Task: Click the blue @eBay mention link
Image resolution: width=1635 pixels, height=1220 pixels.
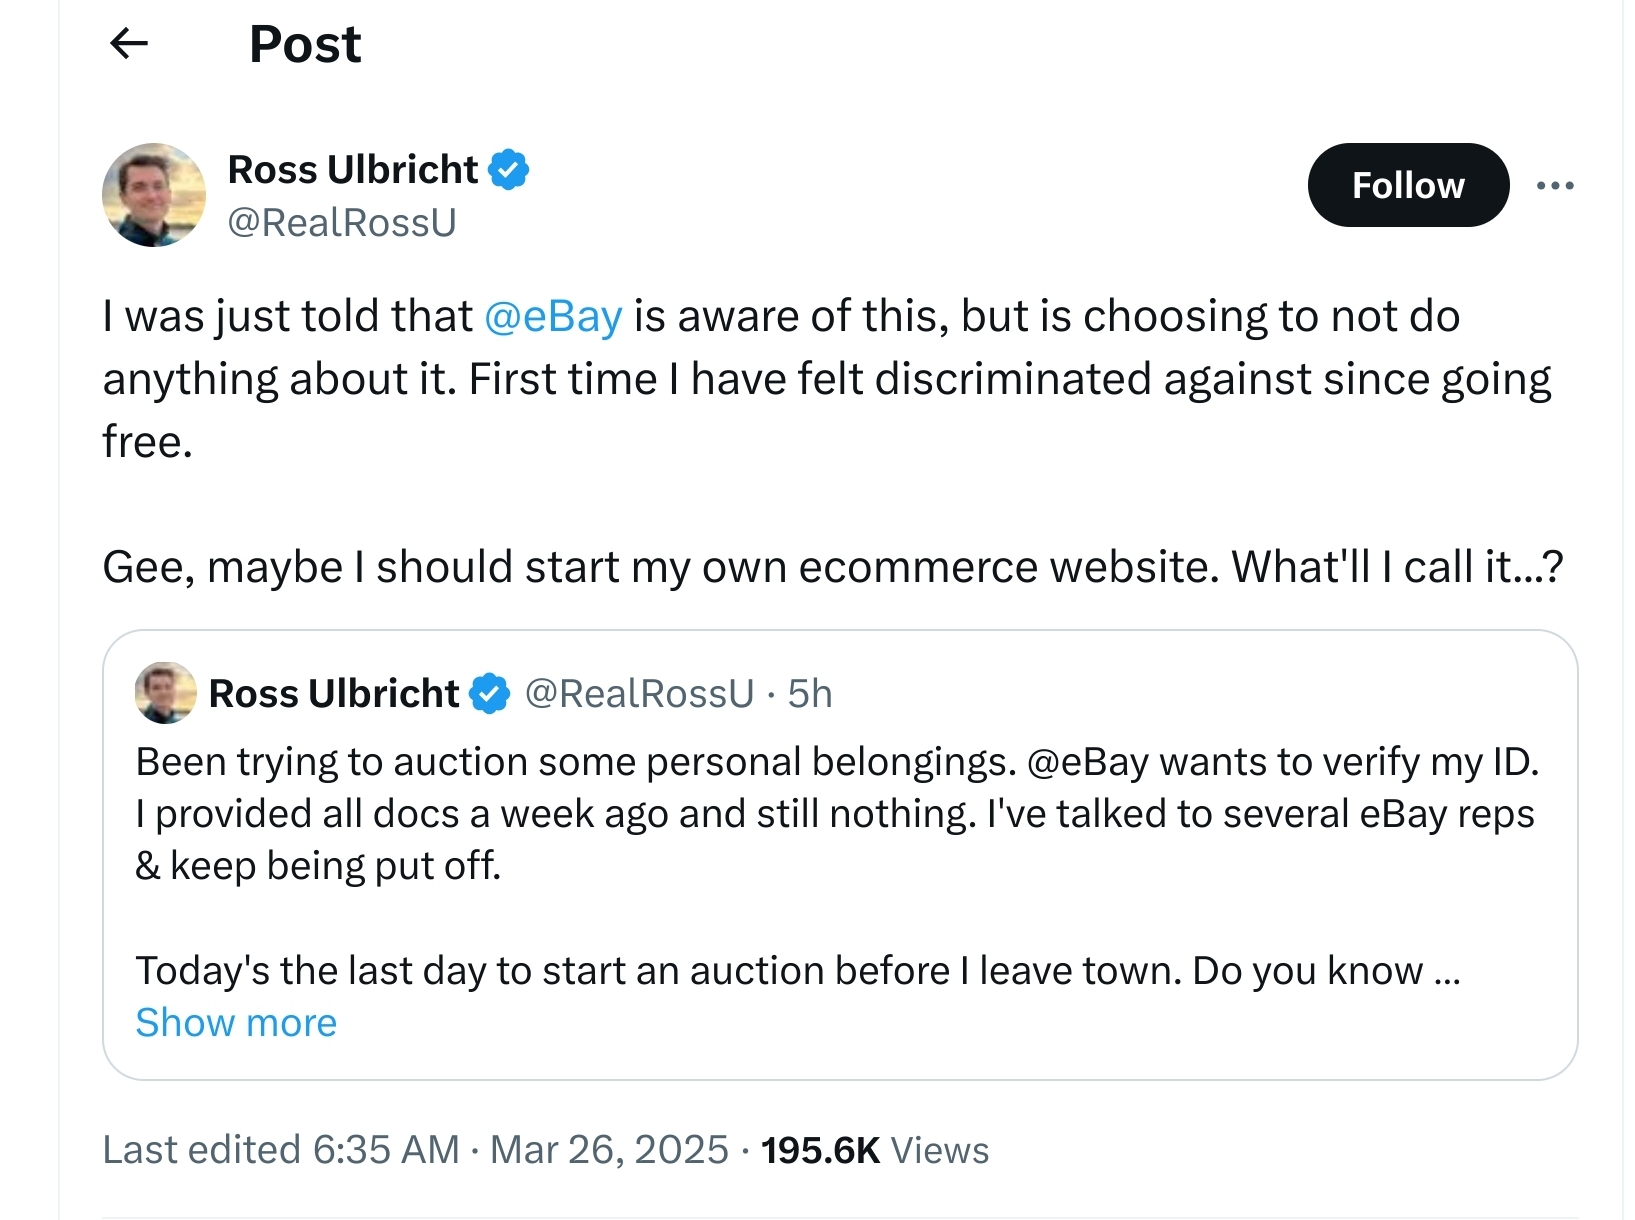Action: click(553, 316)
